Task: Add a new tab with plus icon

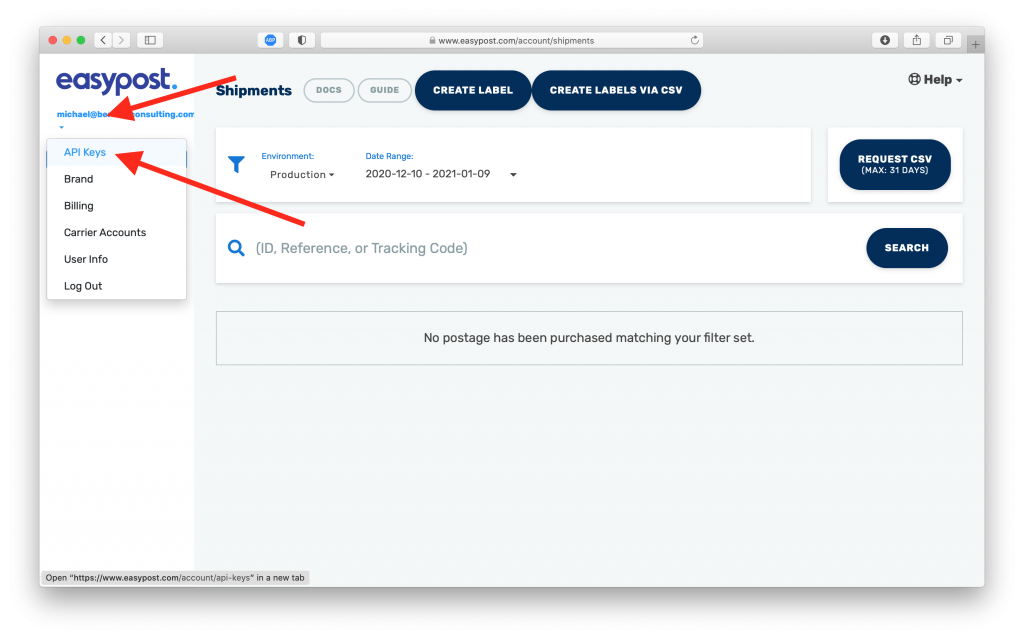Action: (x=975, y=44)
